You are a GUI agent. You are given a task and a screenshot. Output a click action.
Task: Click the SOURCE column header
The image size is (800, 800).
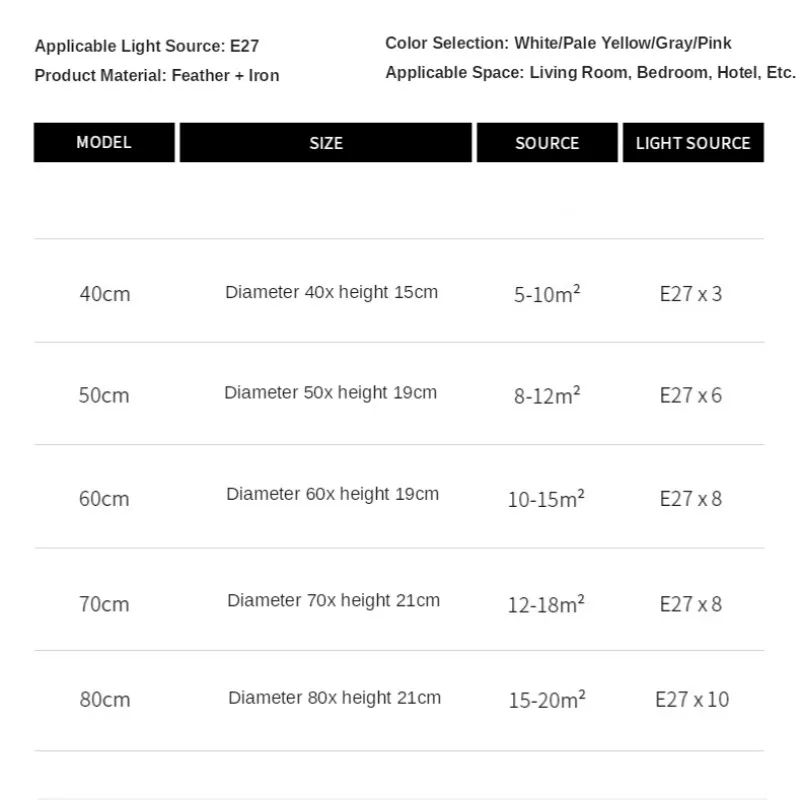tap(547, 142)
